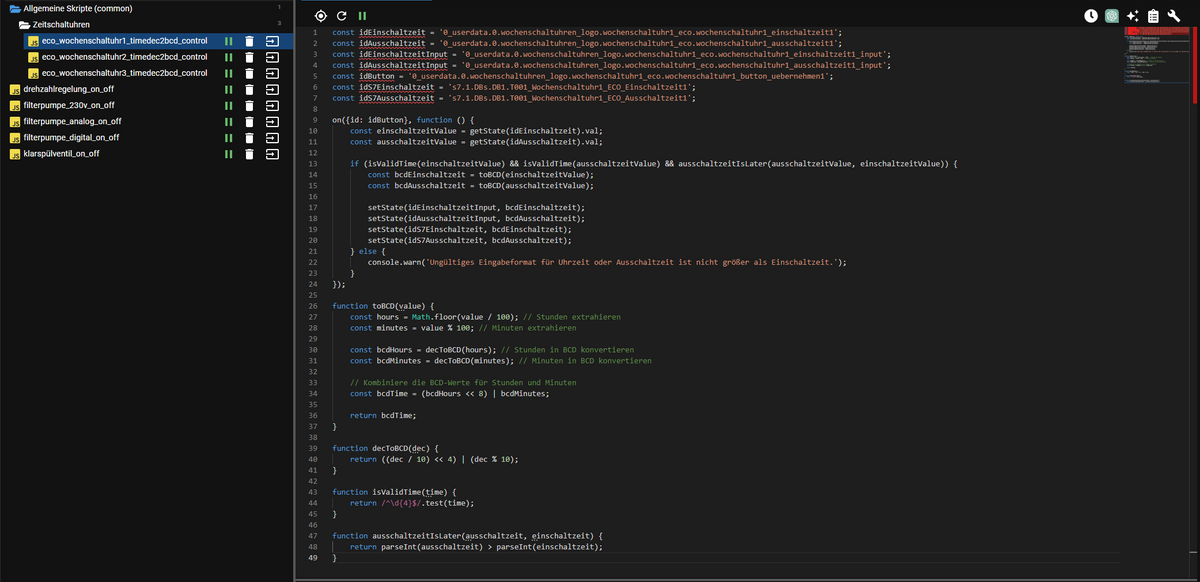The image size is (1200, 582).
Task: Open the clipboard checklist icon
Action: (x=1153, y=16)
